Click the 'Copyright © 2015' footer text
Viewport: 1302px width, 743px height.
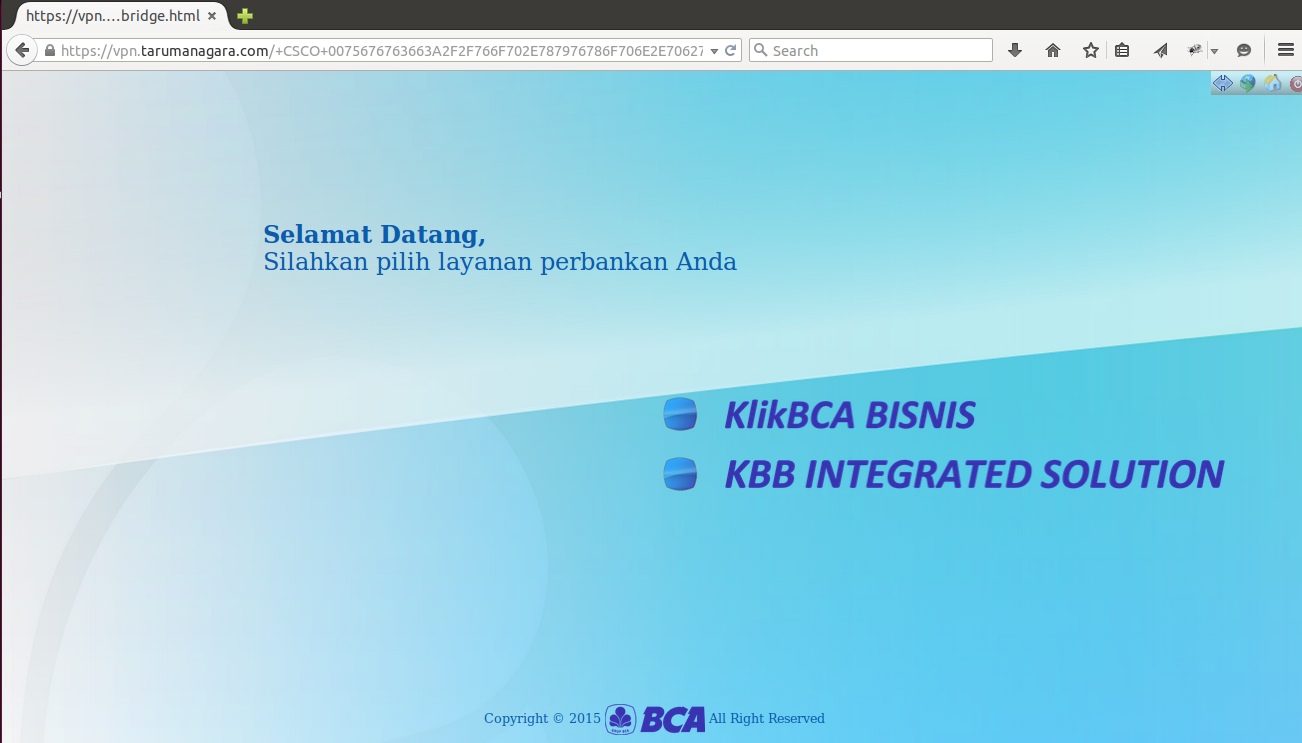pos(542,718)
